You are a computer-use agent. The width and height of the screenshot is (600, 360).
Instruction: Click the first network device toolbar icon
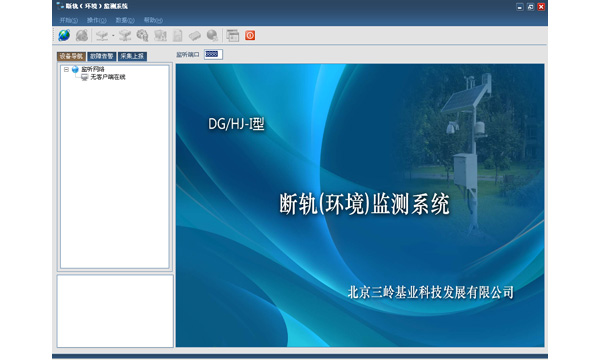pos(102,36)
